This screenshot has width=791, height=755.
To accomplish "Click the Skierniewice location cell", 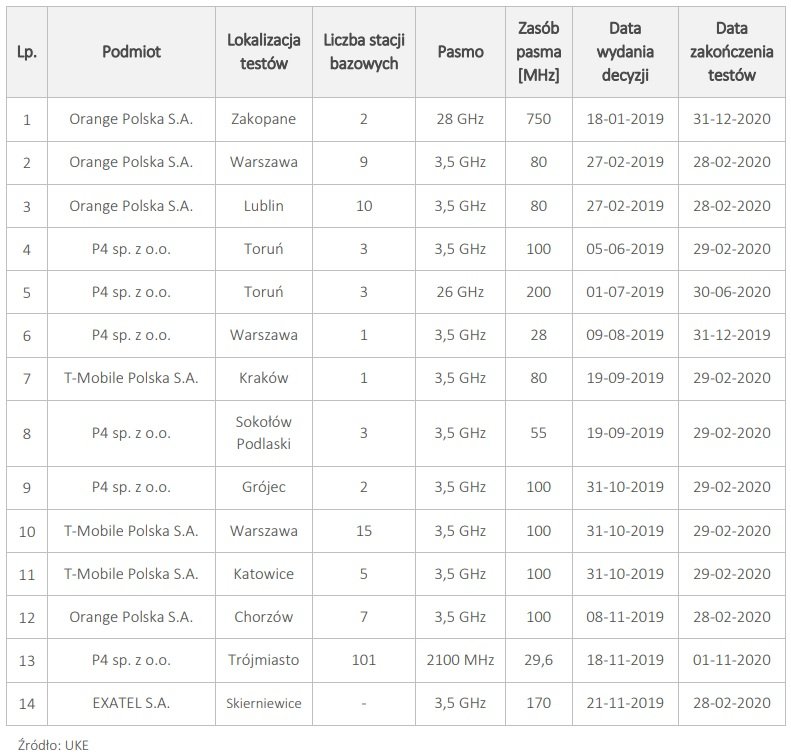I will click(264, 703).
